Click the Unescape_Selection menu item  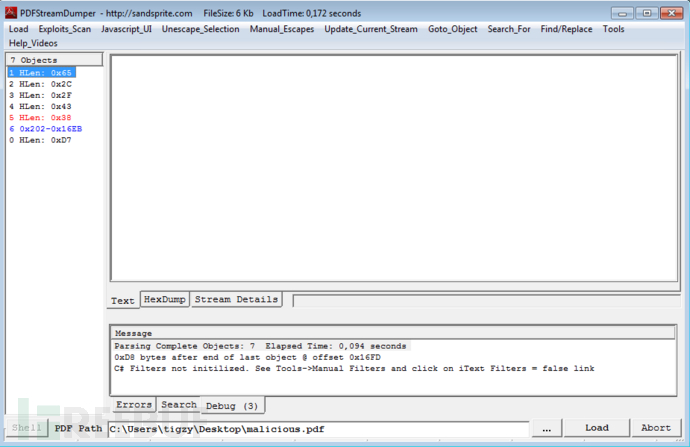(x=201, y=29)
